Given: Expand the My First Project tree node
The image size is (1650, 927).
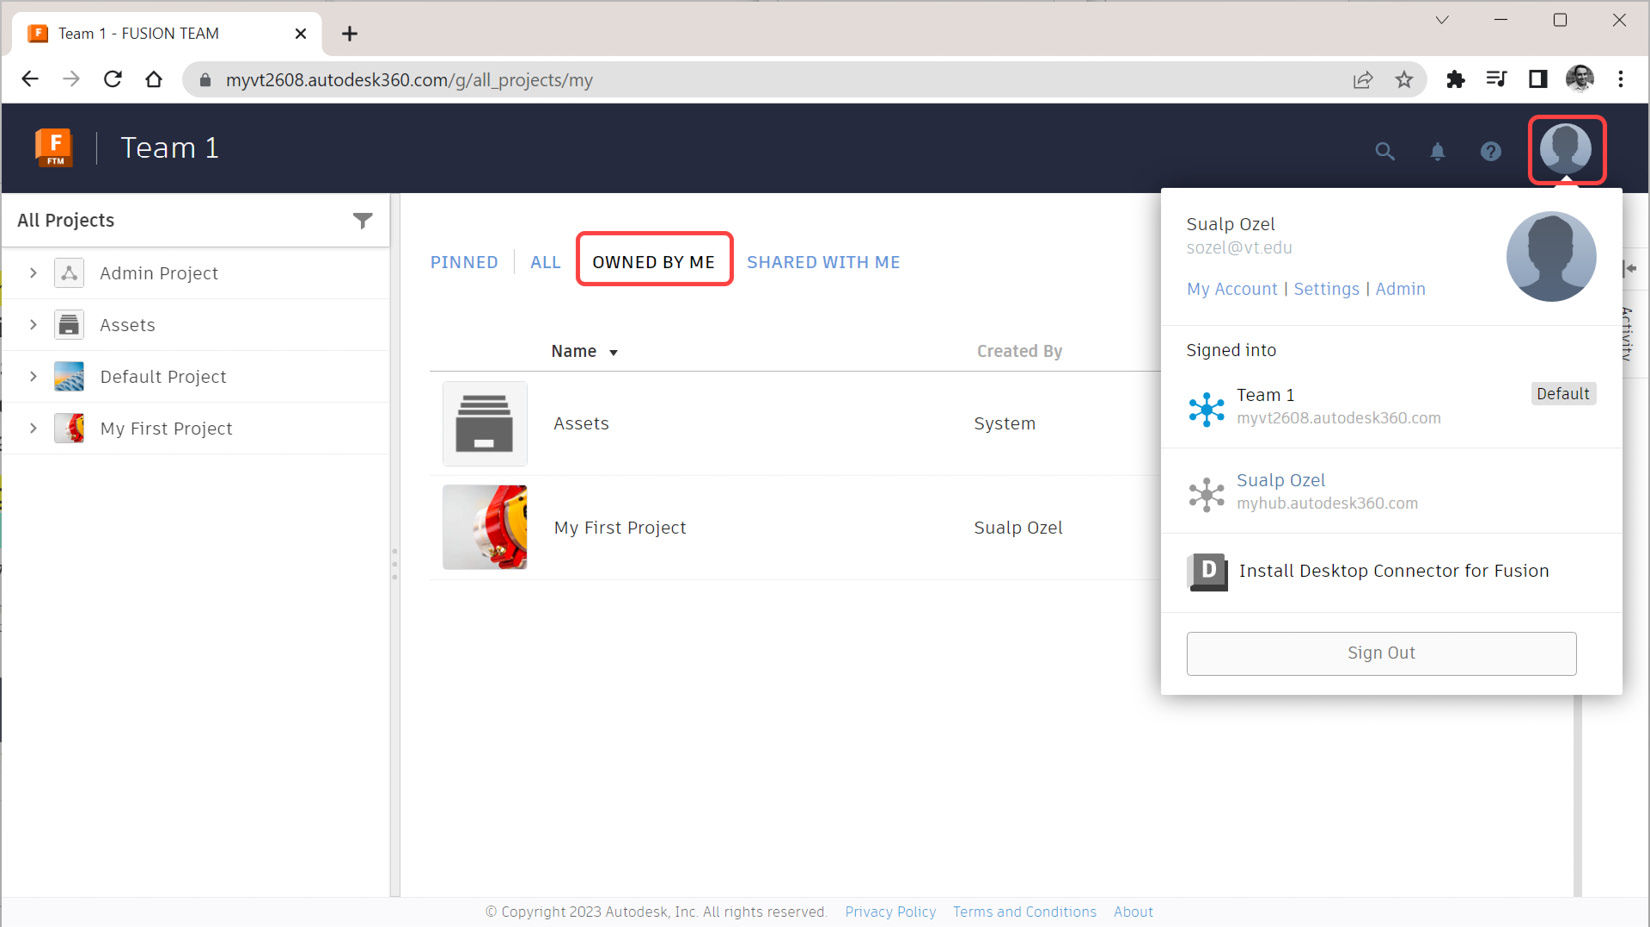Looking at the screenshot, I should (x=33, y=428).
